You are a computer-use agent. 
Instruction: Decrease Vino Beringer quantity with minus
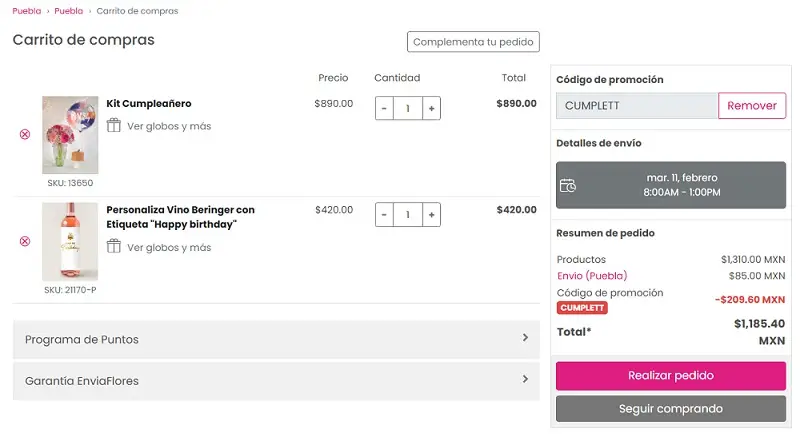click(385, 215)
